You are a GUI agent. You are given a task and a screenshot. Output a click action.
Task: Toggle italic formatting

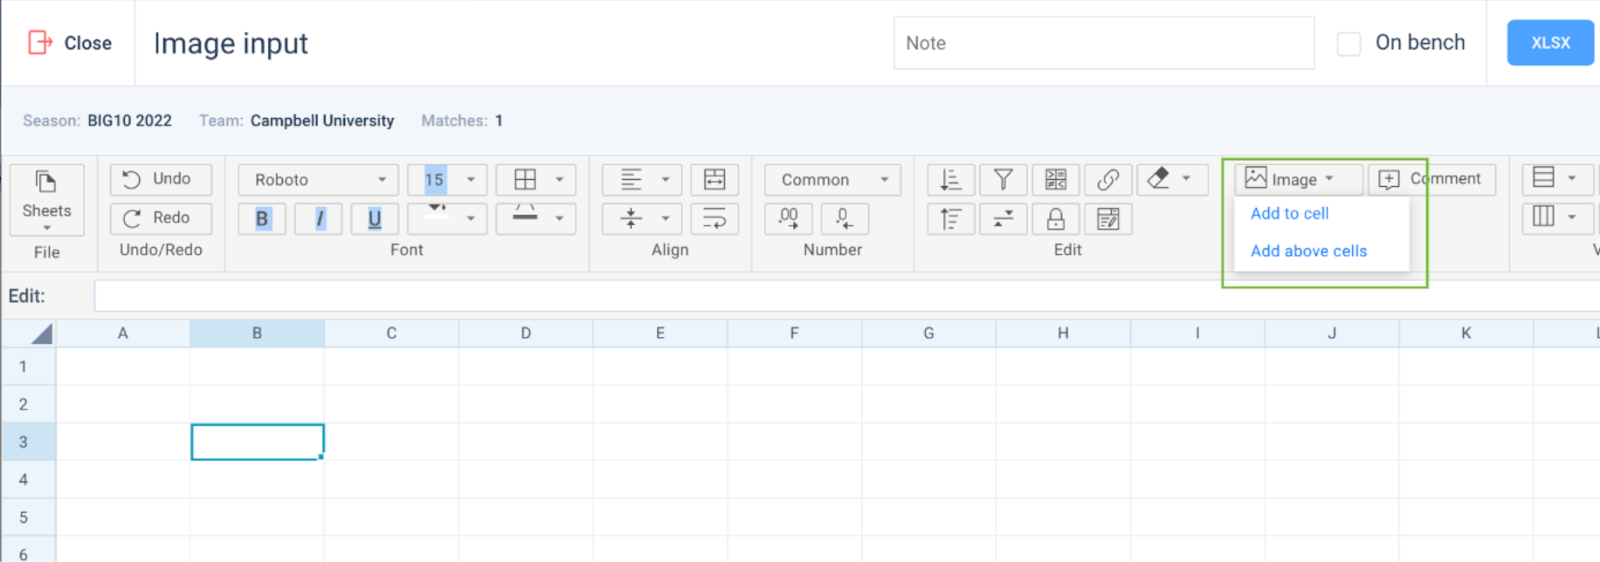(320, 219)
